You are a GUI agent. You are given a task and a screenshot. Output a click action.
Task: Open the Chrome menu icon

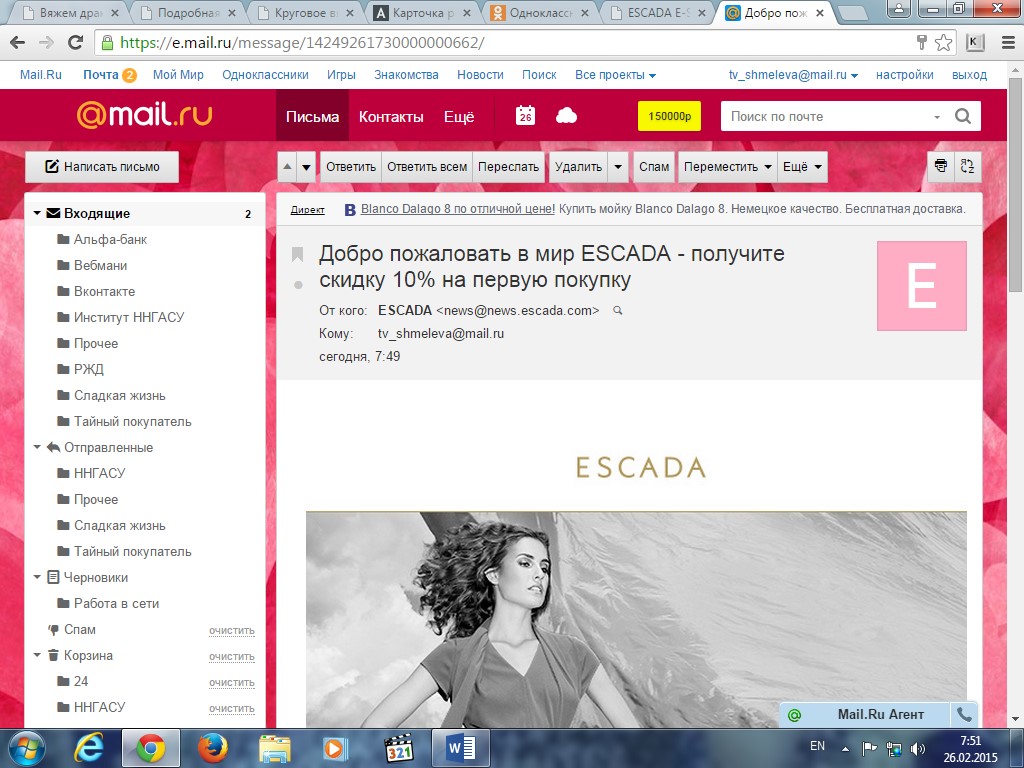pos(1008,43)
